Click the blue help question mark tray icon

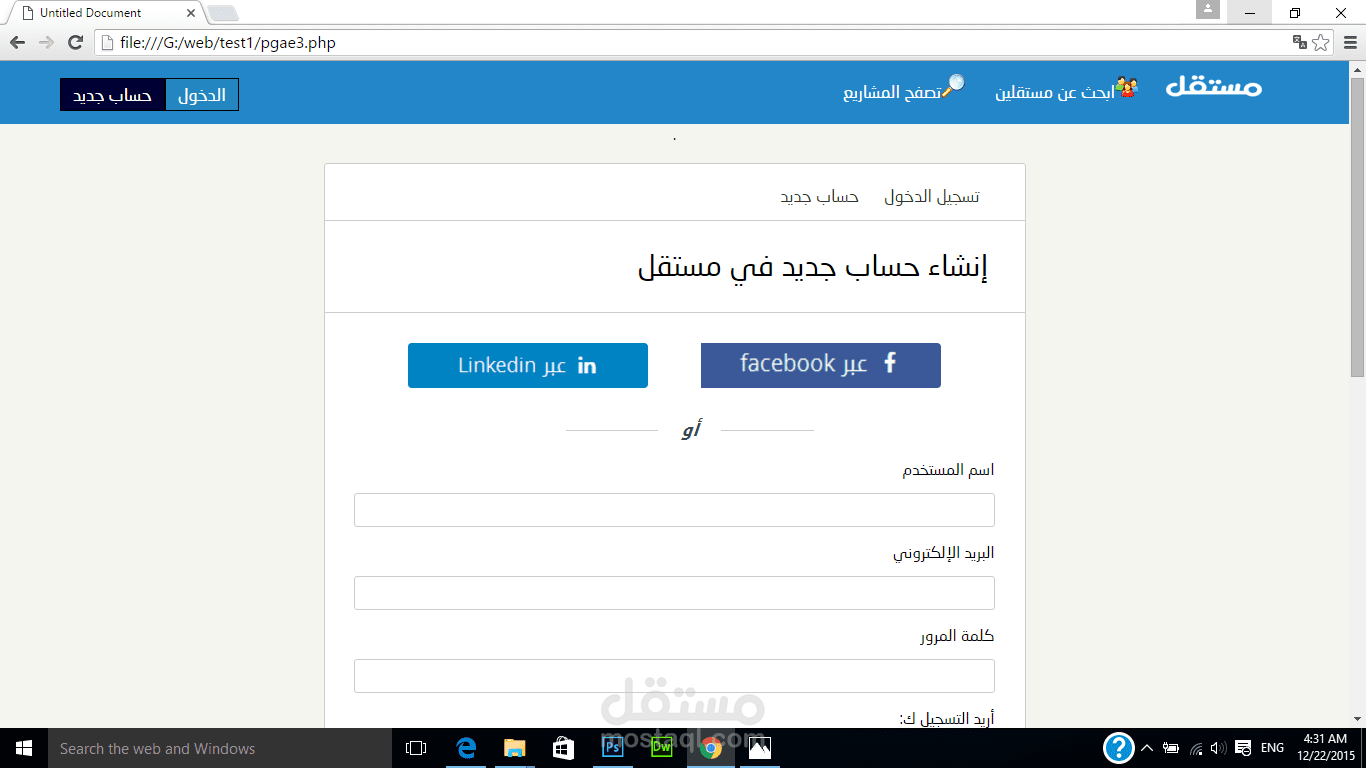pos(1118,748)
